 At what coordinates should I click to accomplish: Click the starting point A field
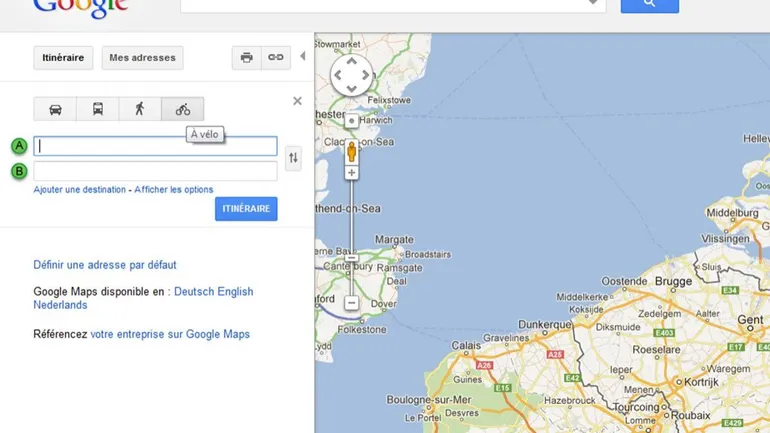pos(155,146)
